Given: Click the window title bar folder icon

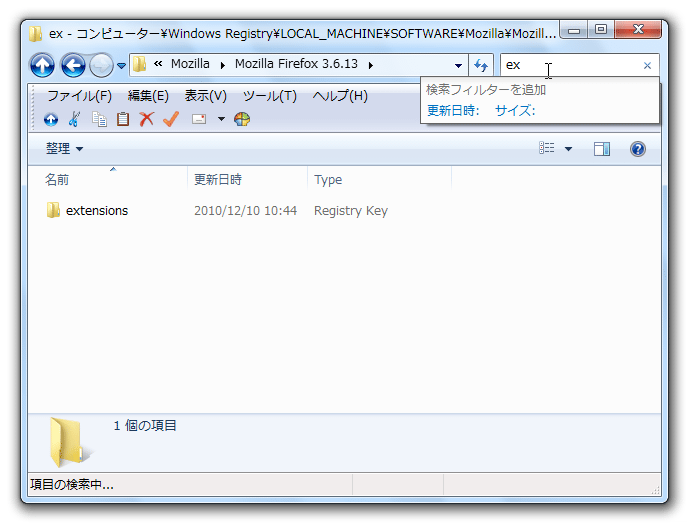Looking at the screenshot, I should 35,34.
